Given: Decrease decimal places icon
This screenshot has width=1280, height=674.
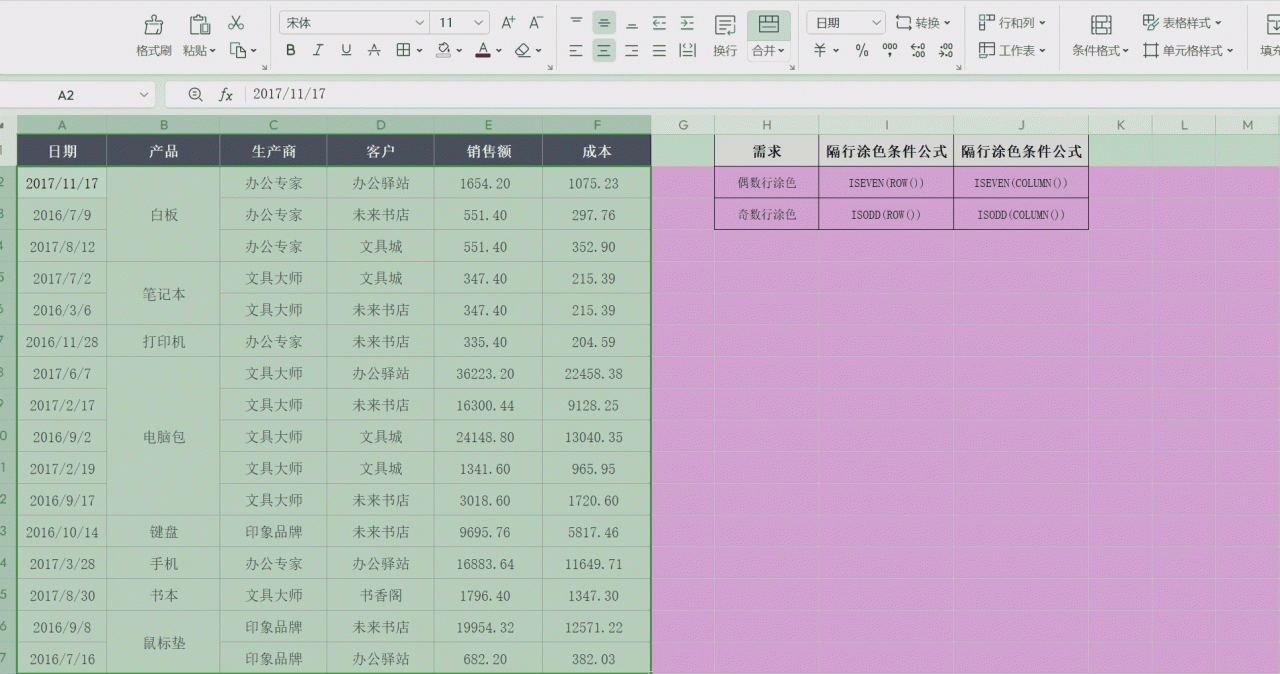Looking at the screenshot, I should pyautogui.click(x=945, y=50).
